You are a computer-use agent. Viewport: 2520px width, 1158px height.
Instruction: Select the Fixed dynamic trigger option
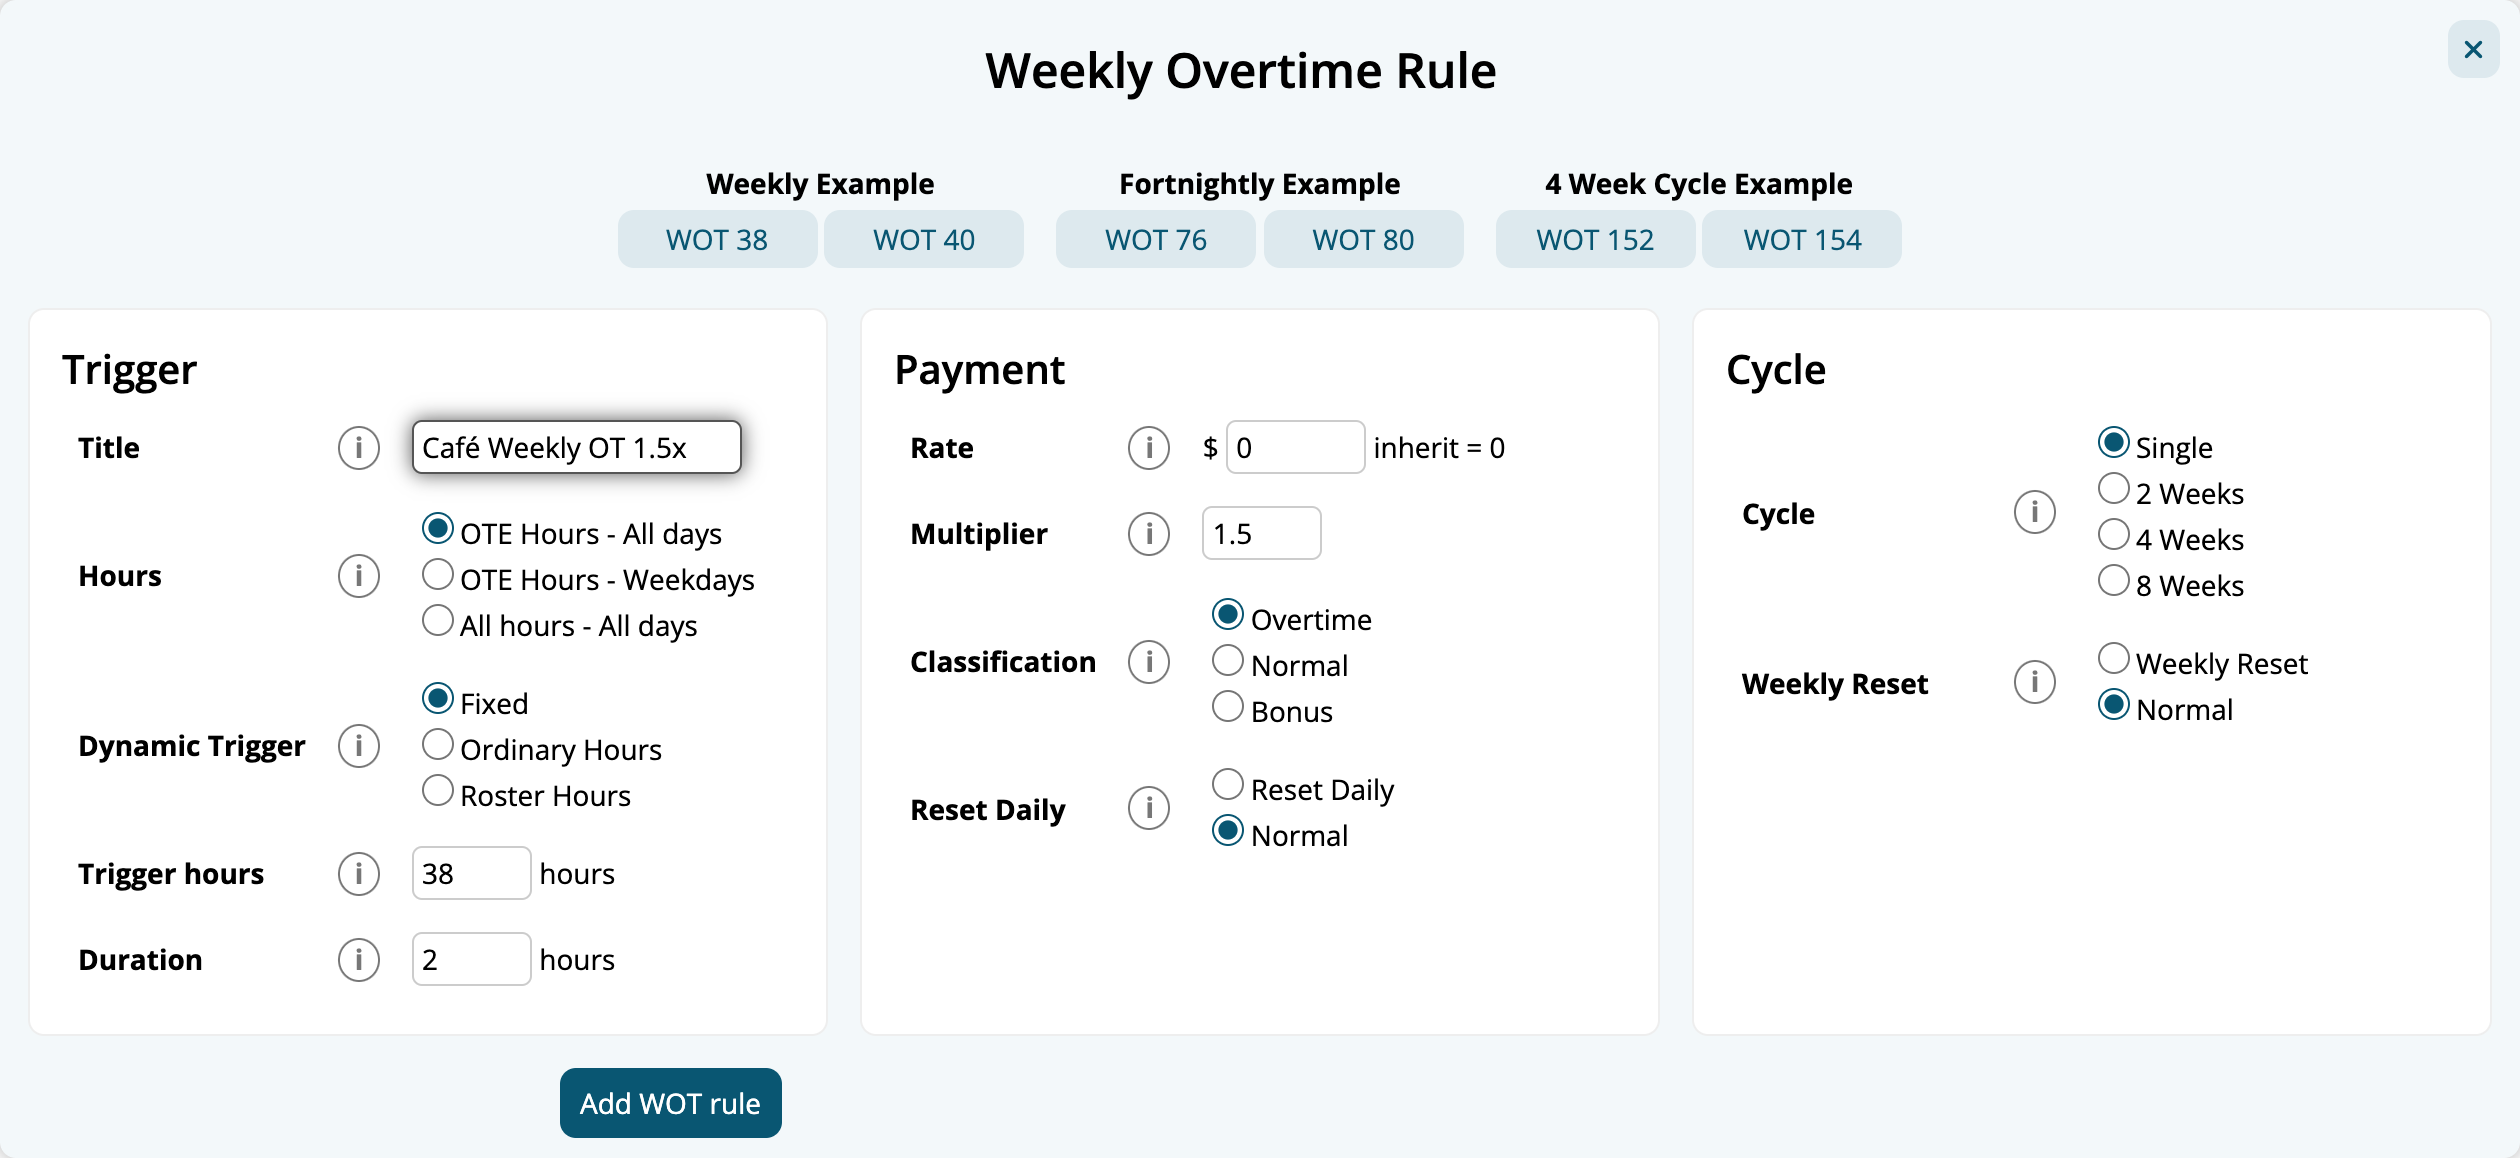(x=437, y=699)
